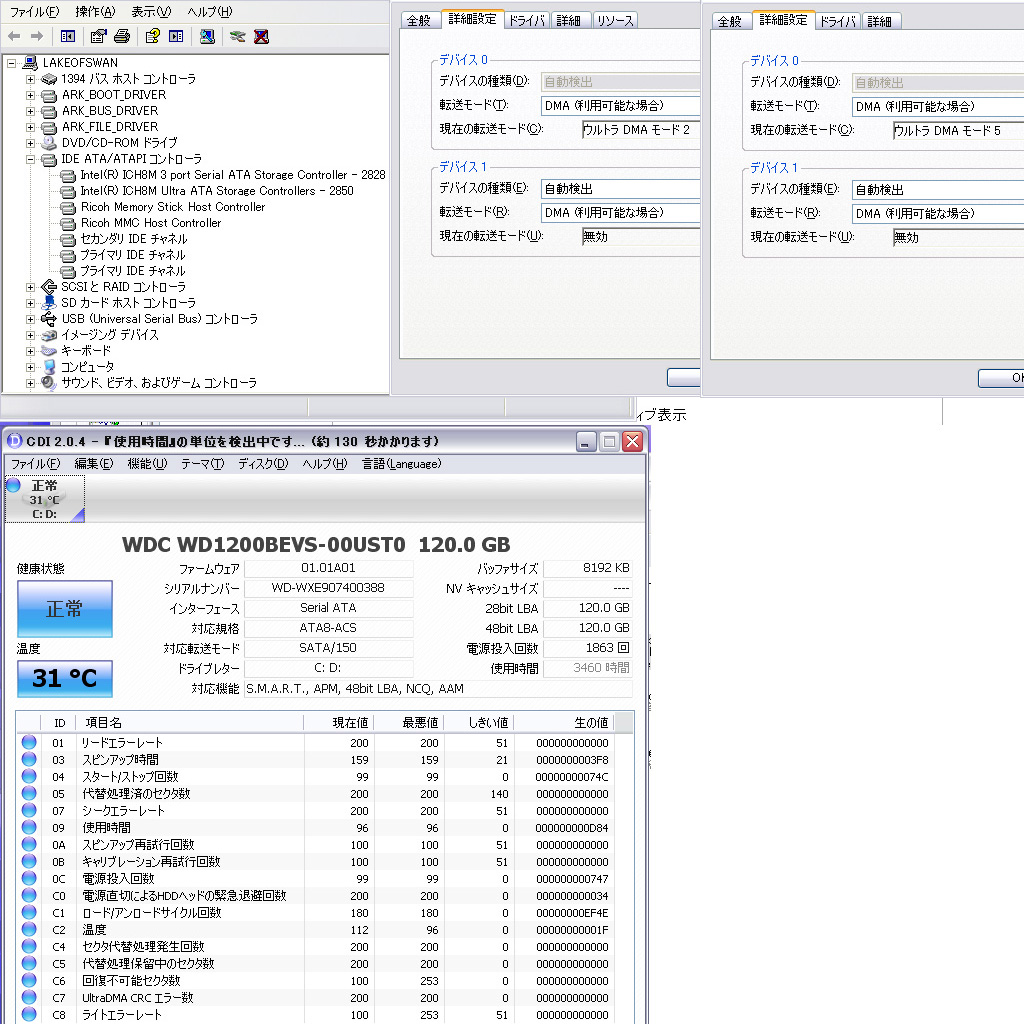Click the 正常 health status button

(65, 609)
